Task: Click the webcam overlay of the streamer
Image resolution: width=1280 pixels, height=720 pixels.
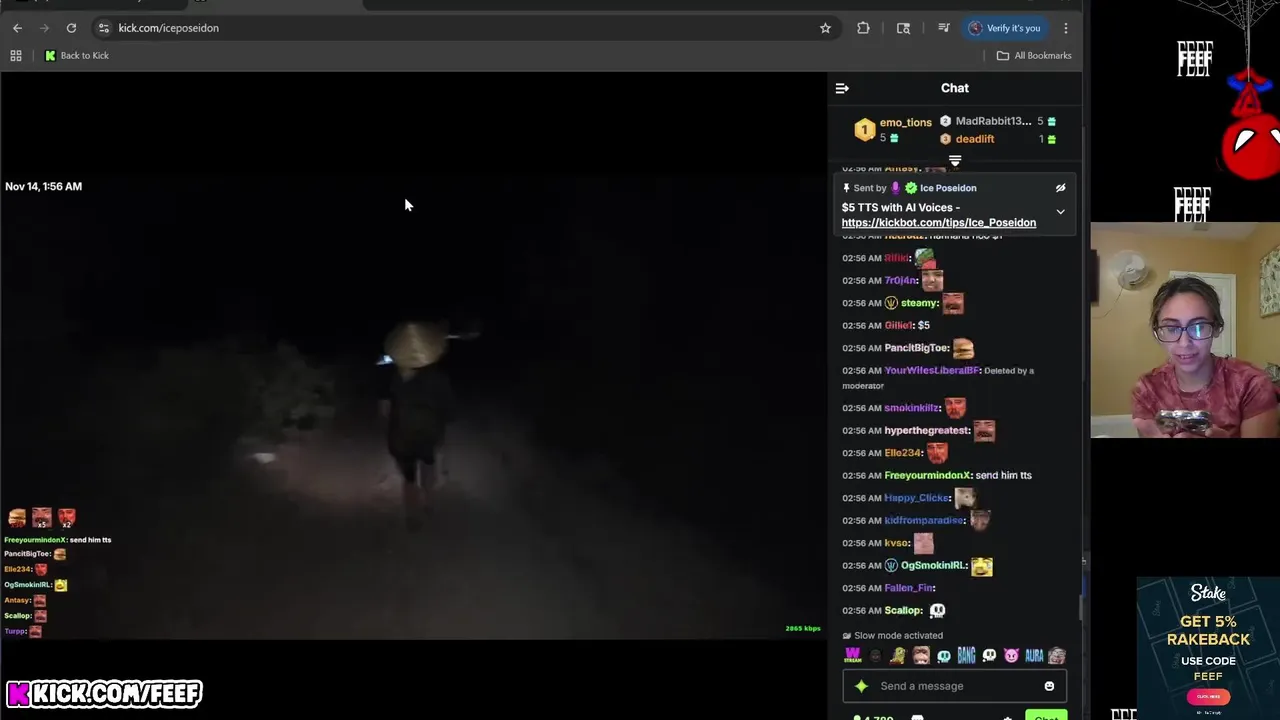Action: [1185, 330]
